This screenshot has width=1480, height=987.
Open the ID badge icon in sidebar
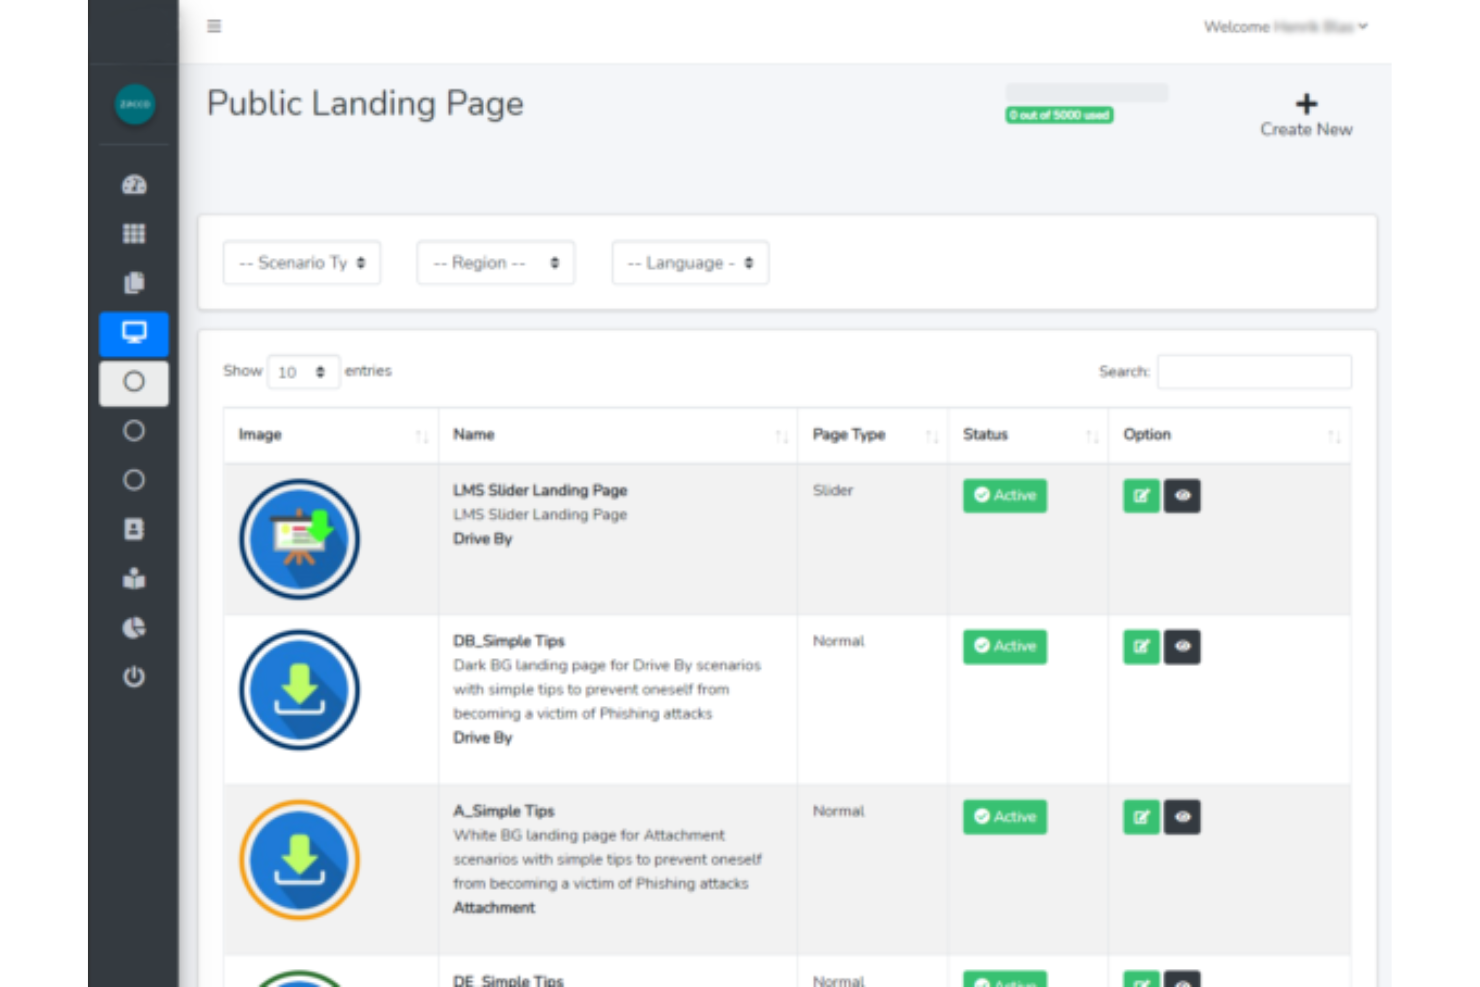coord(134,529)
